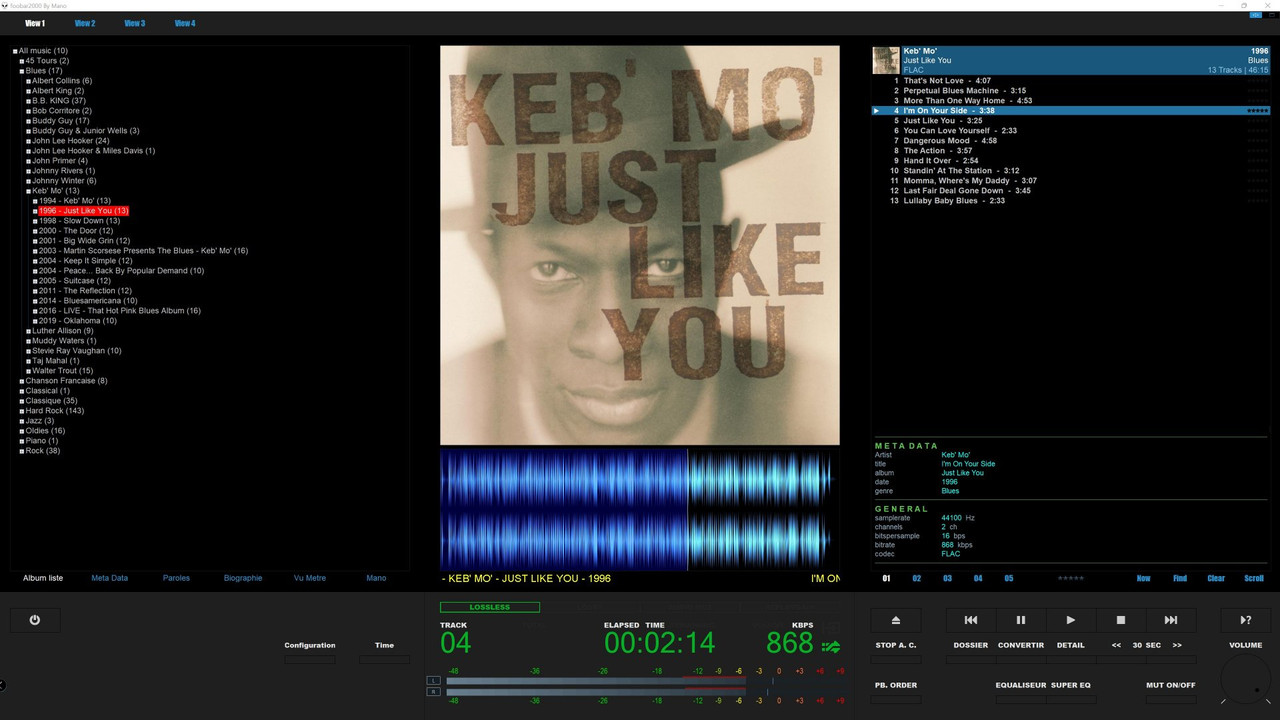Click the play icon button

1071,620
